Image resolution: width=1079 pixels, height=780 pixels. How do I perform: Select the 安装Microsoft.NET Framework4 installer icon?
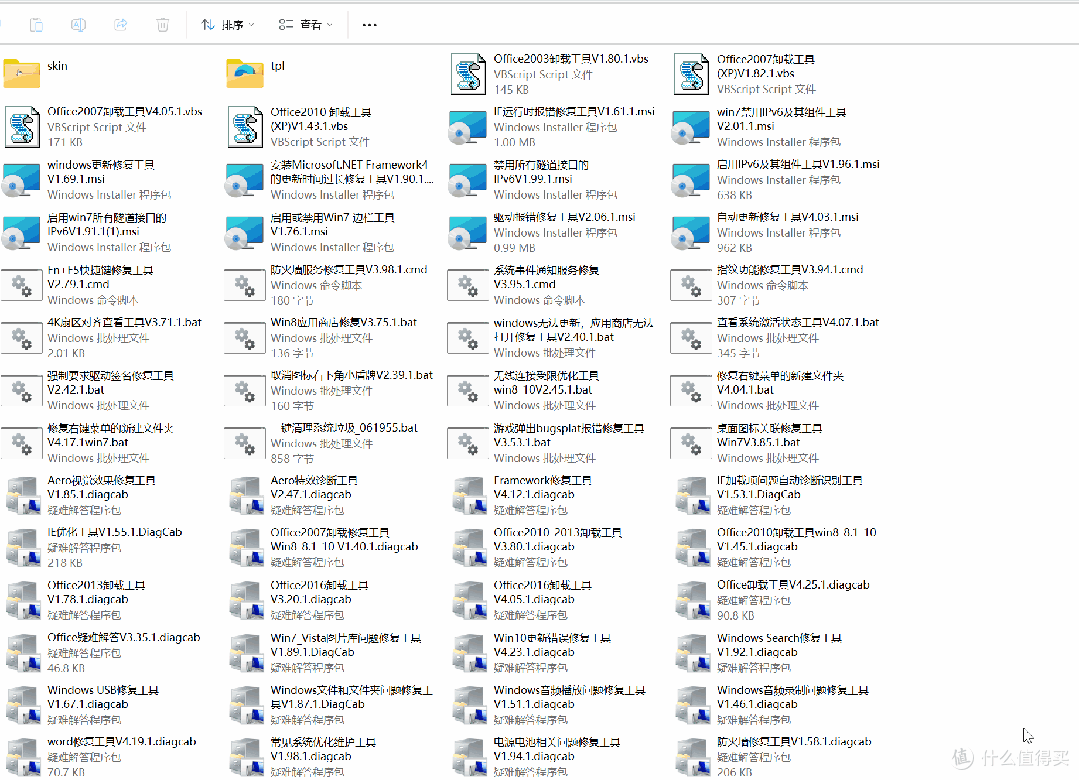244,181
